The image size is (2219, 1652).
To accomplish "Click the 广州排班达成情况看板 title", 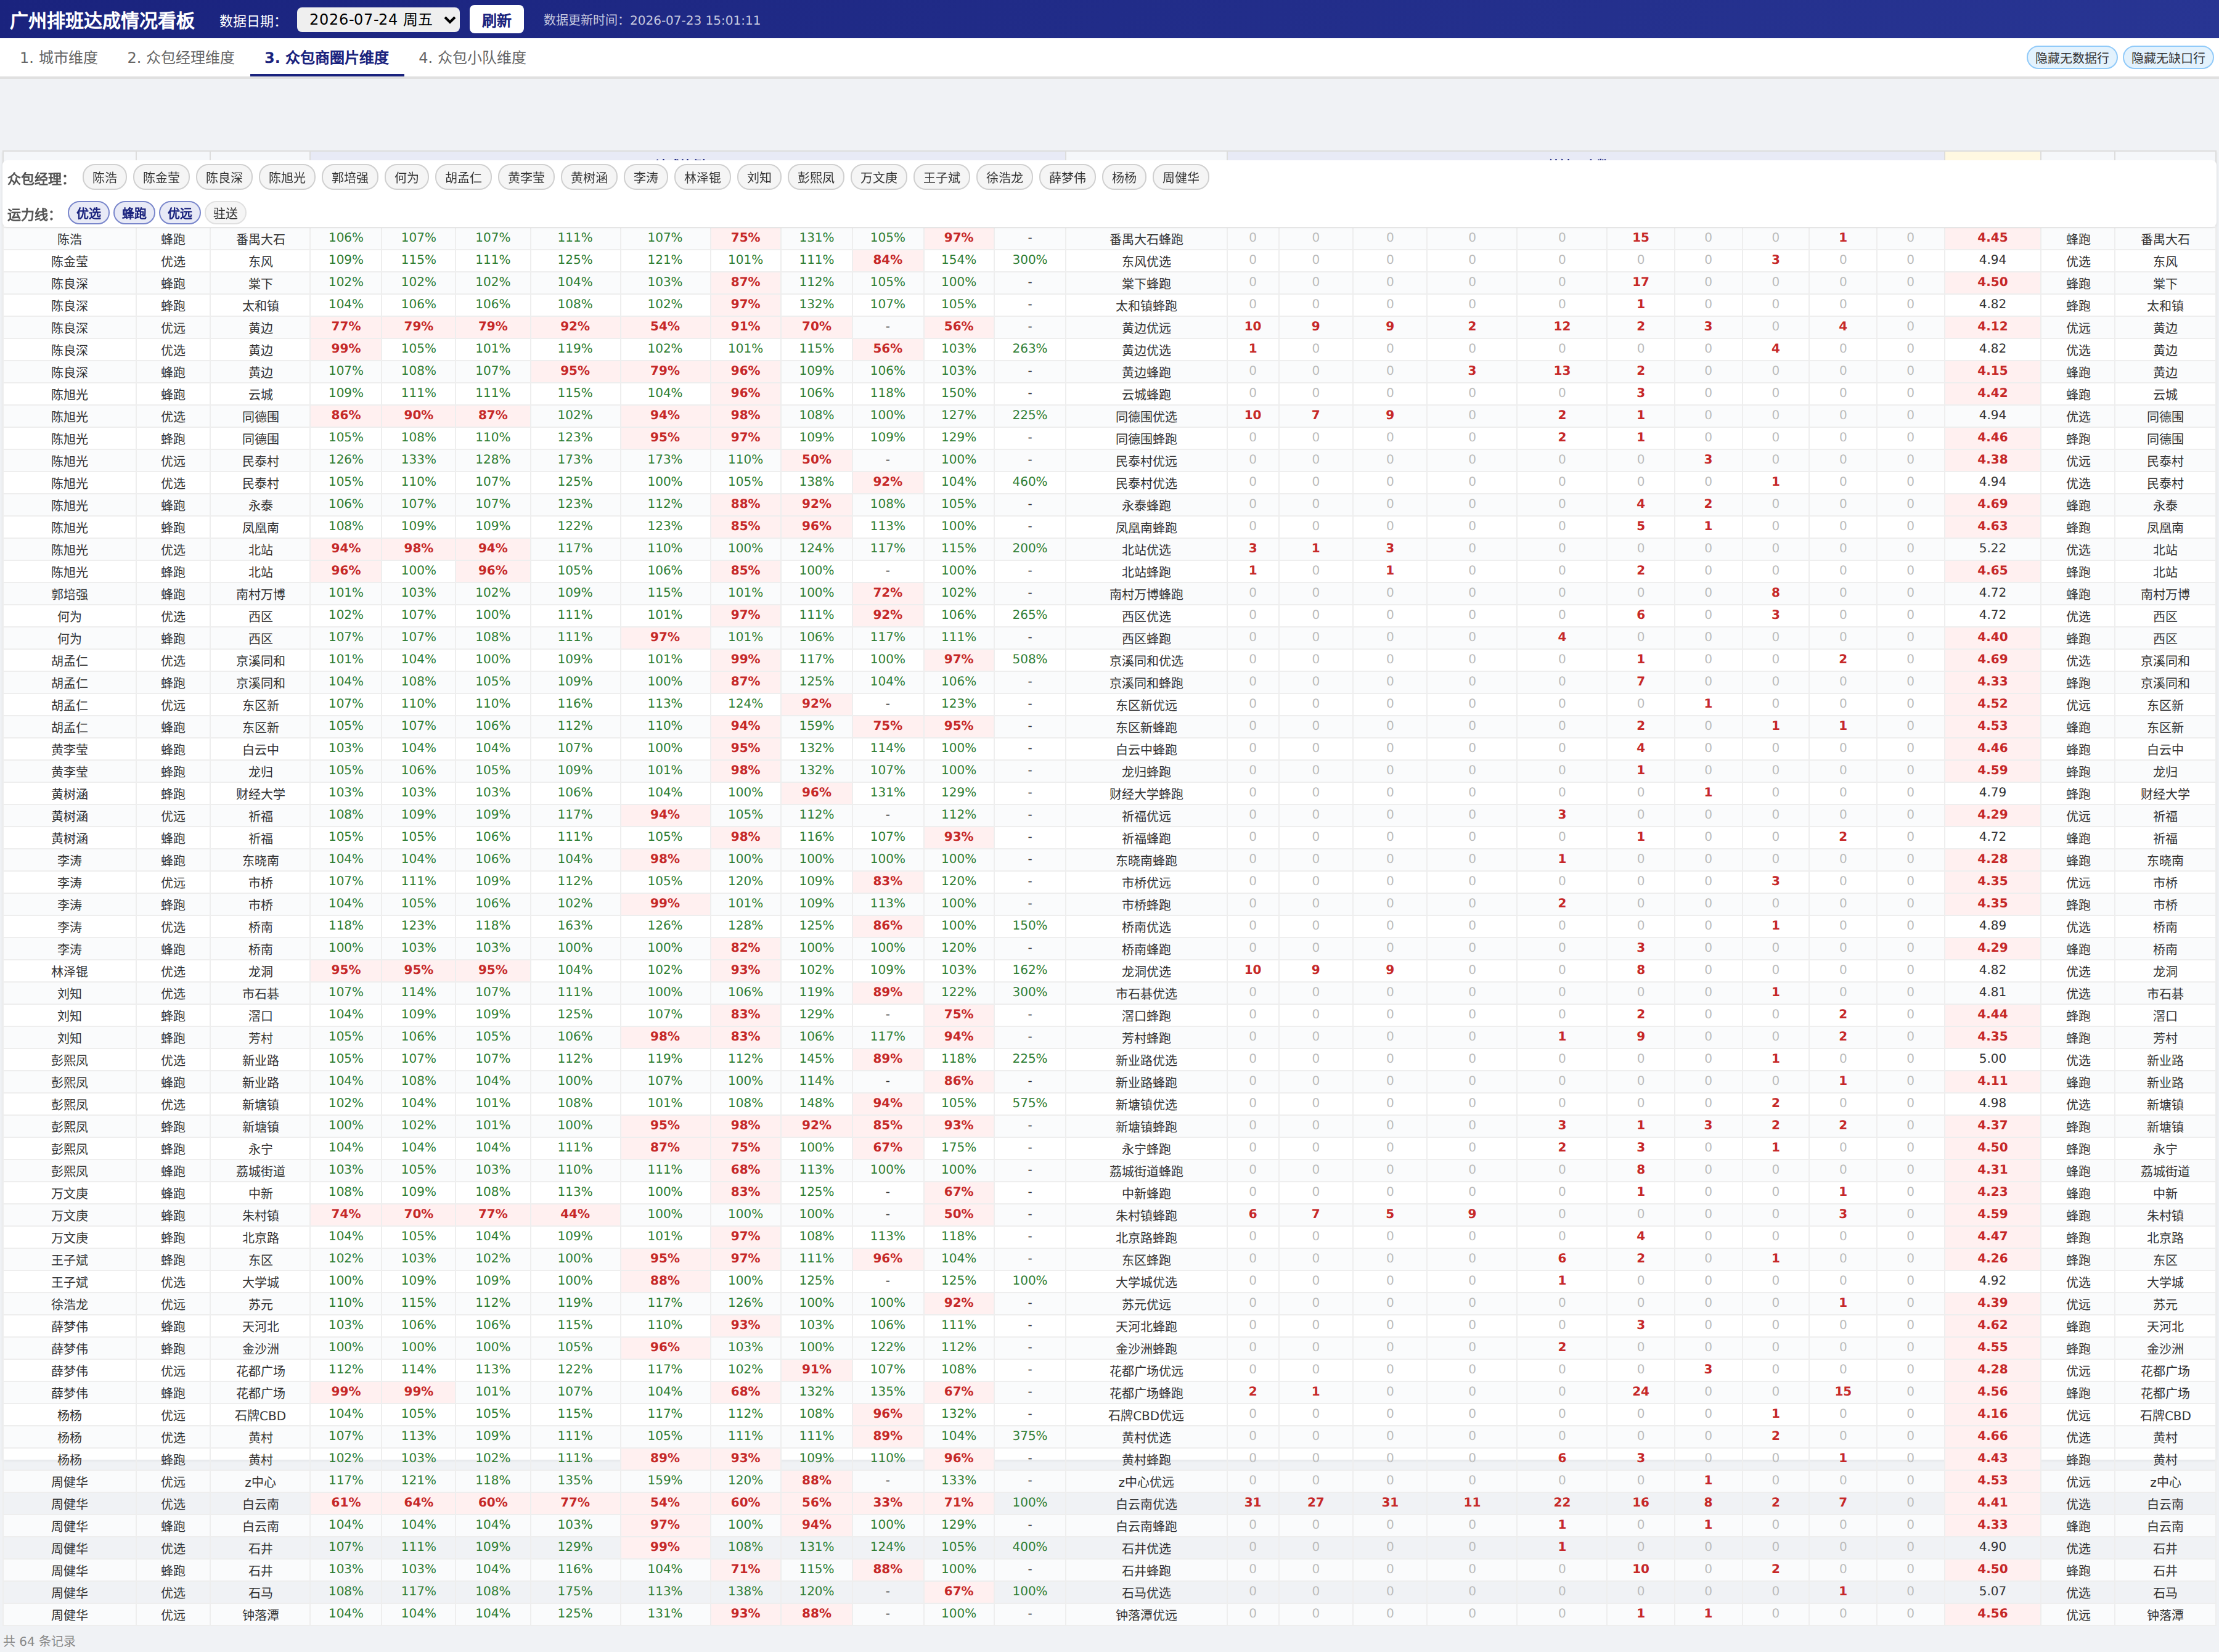I will pyautogui.click(x=102, y=20).
